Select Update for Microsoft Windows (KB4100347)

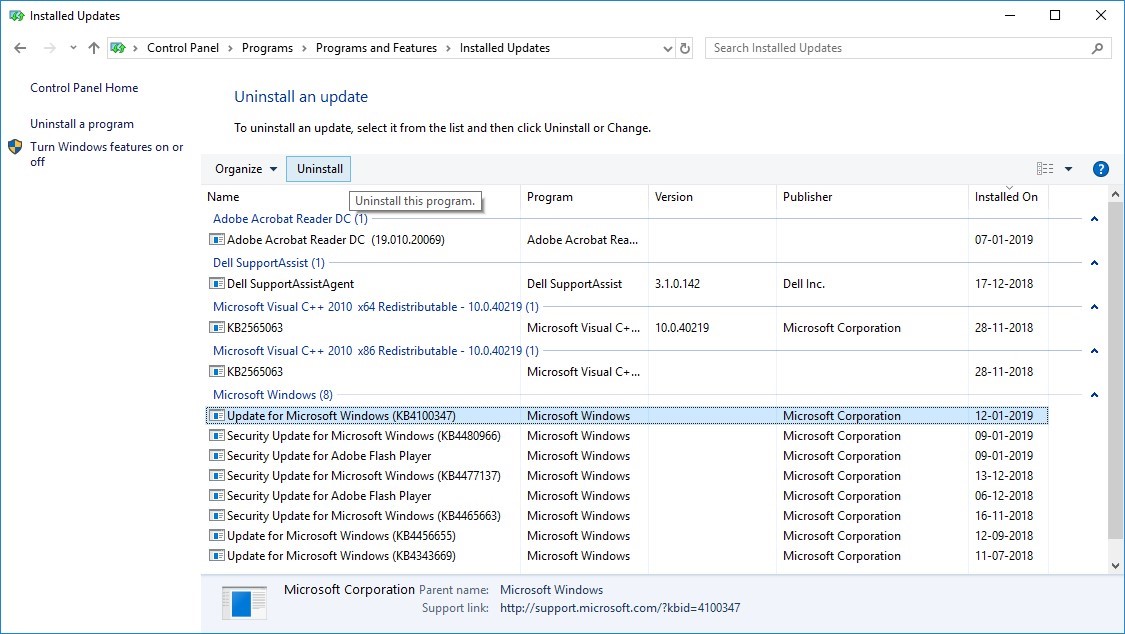point(626,416)
